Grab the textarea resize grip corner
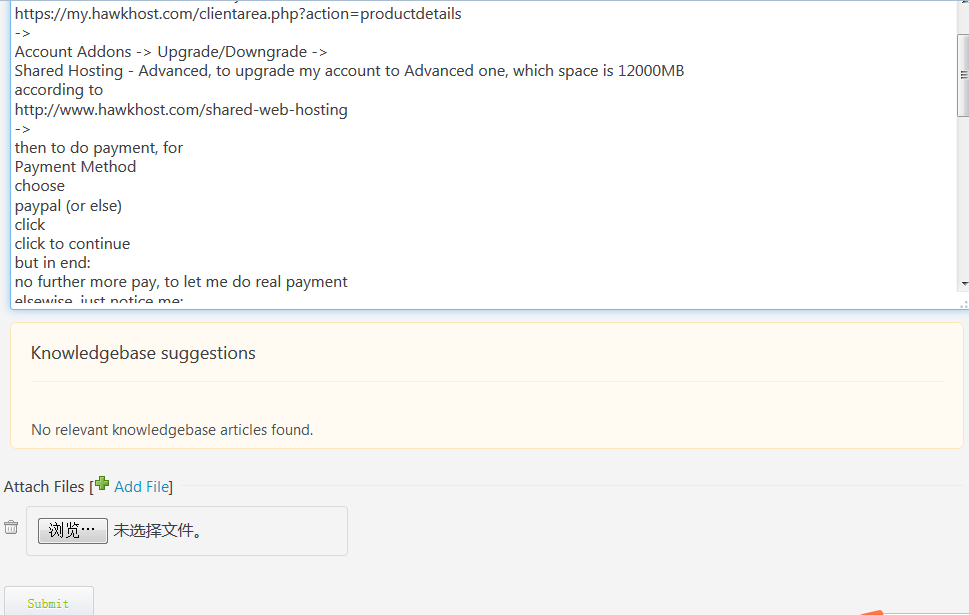This screenshot has width=969, height=615. (963, 303)
